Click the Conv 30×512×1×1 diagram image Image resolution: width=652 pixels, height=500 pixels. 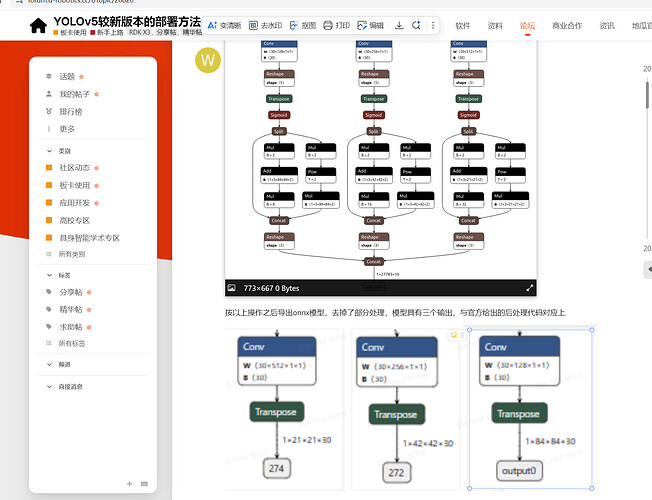point(284,408)
